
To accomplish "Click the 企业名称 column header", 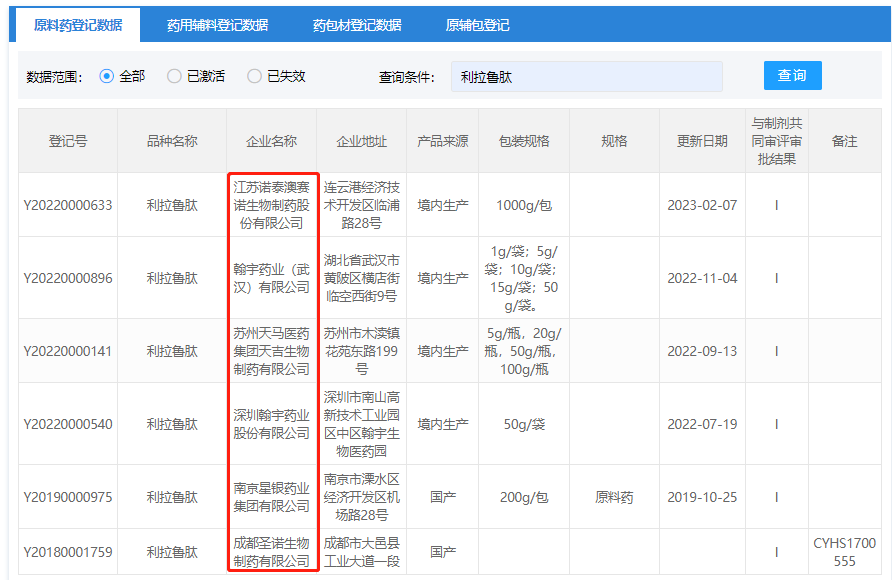I will click(x=271, y=141).
